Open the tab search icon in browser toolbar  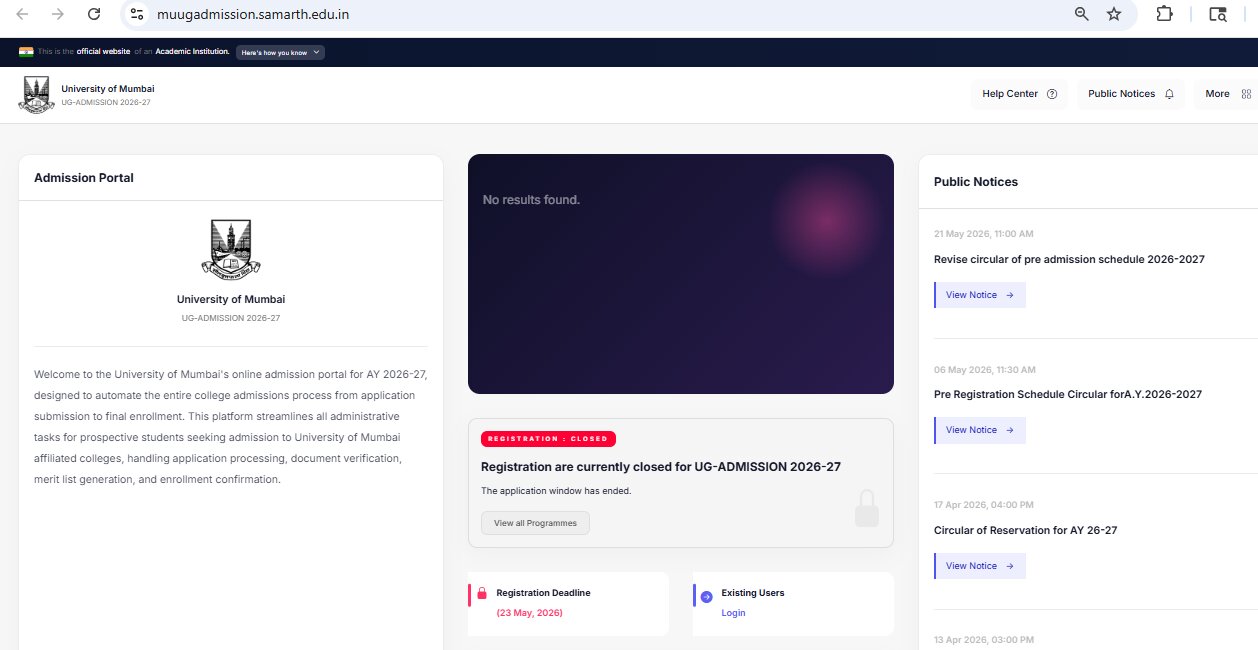tap(1218, 14)
